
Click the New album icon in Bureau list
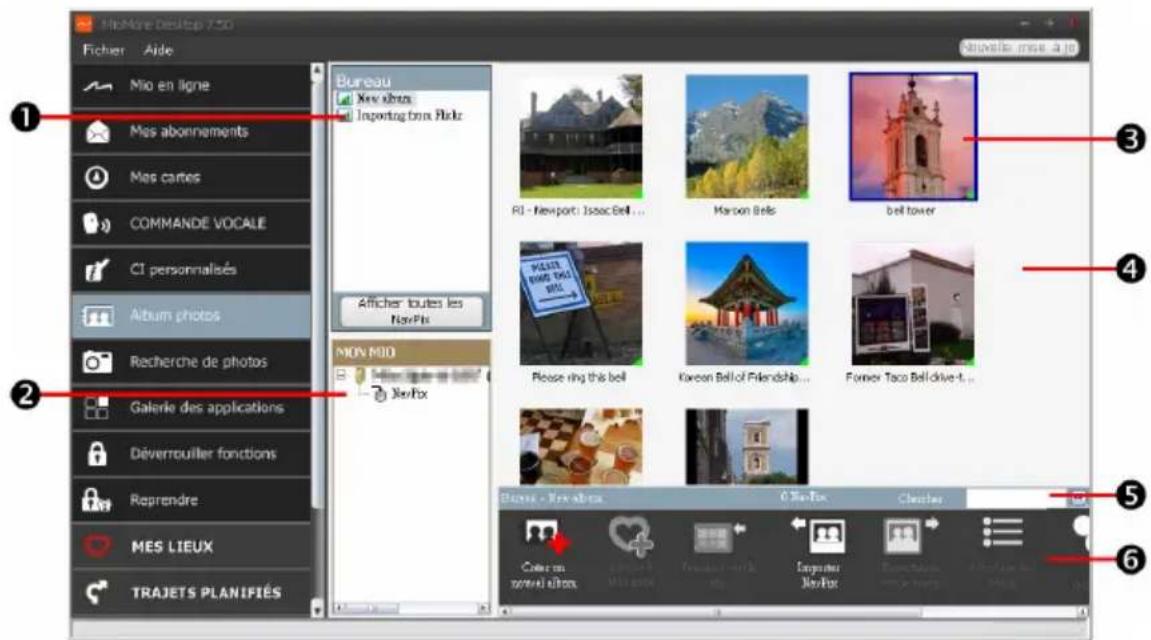click(x=344, y=98)
